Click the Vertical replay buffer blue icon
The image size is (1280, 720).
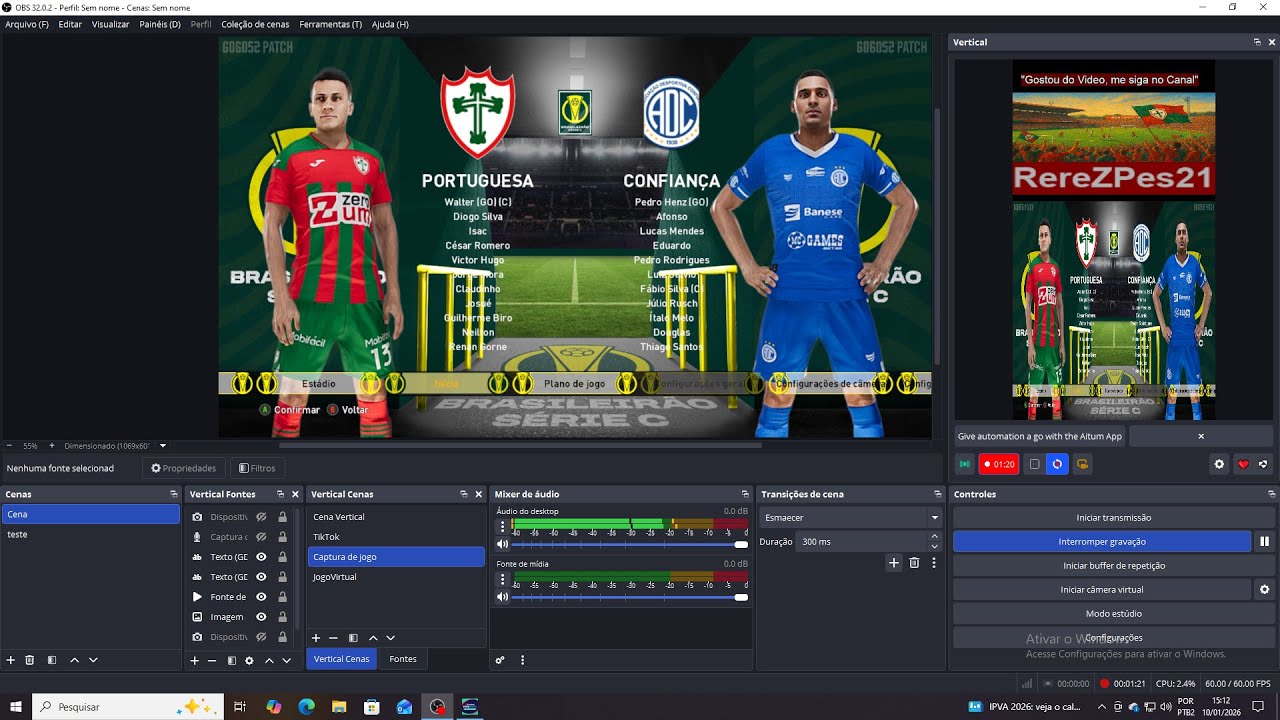click(1058, 464)
